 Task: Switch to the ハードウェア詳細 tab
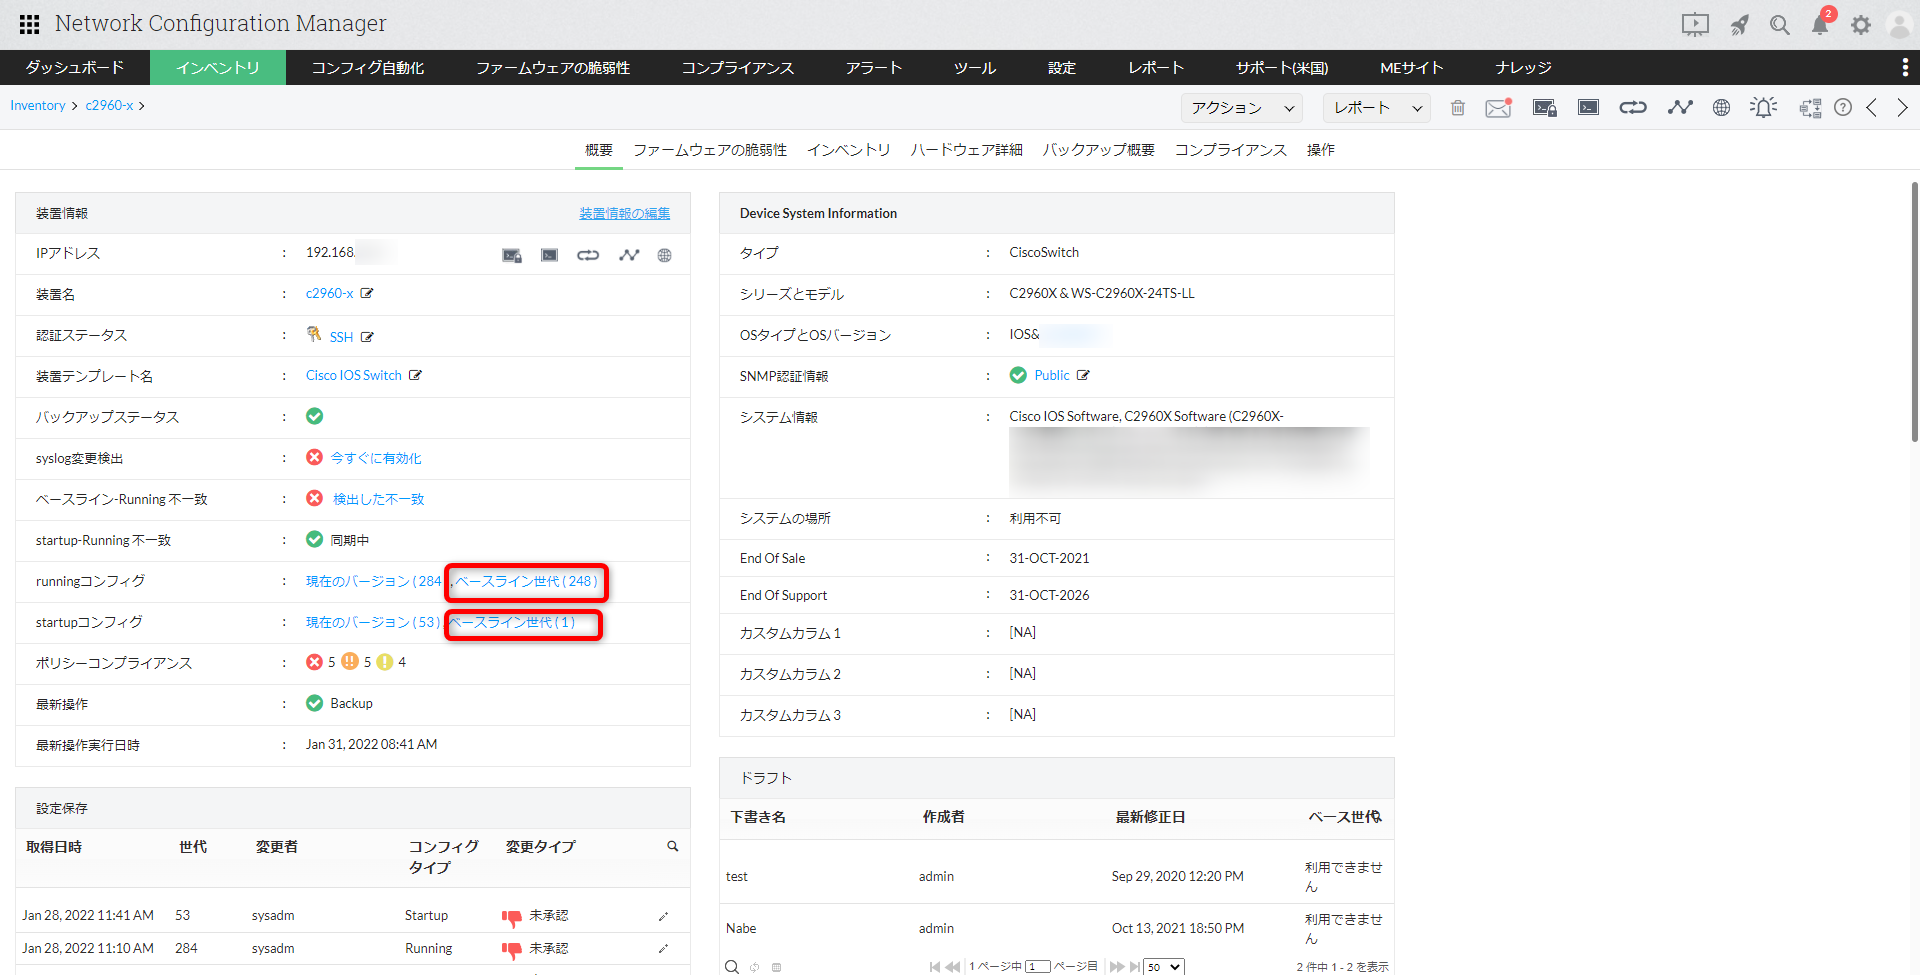(x=966, y=150)
